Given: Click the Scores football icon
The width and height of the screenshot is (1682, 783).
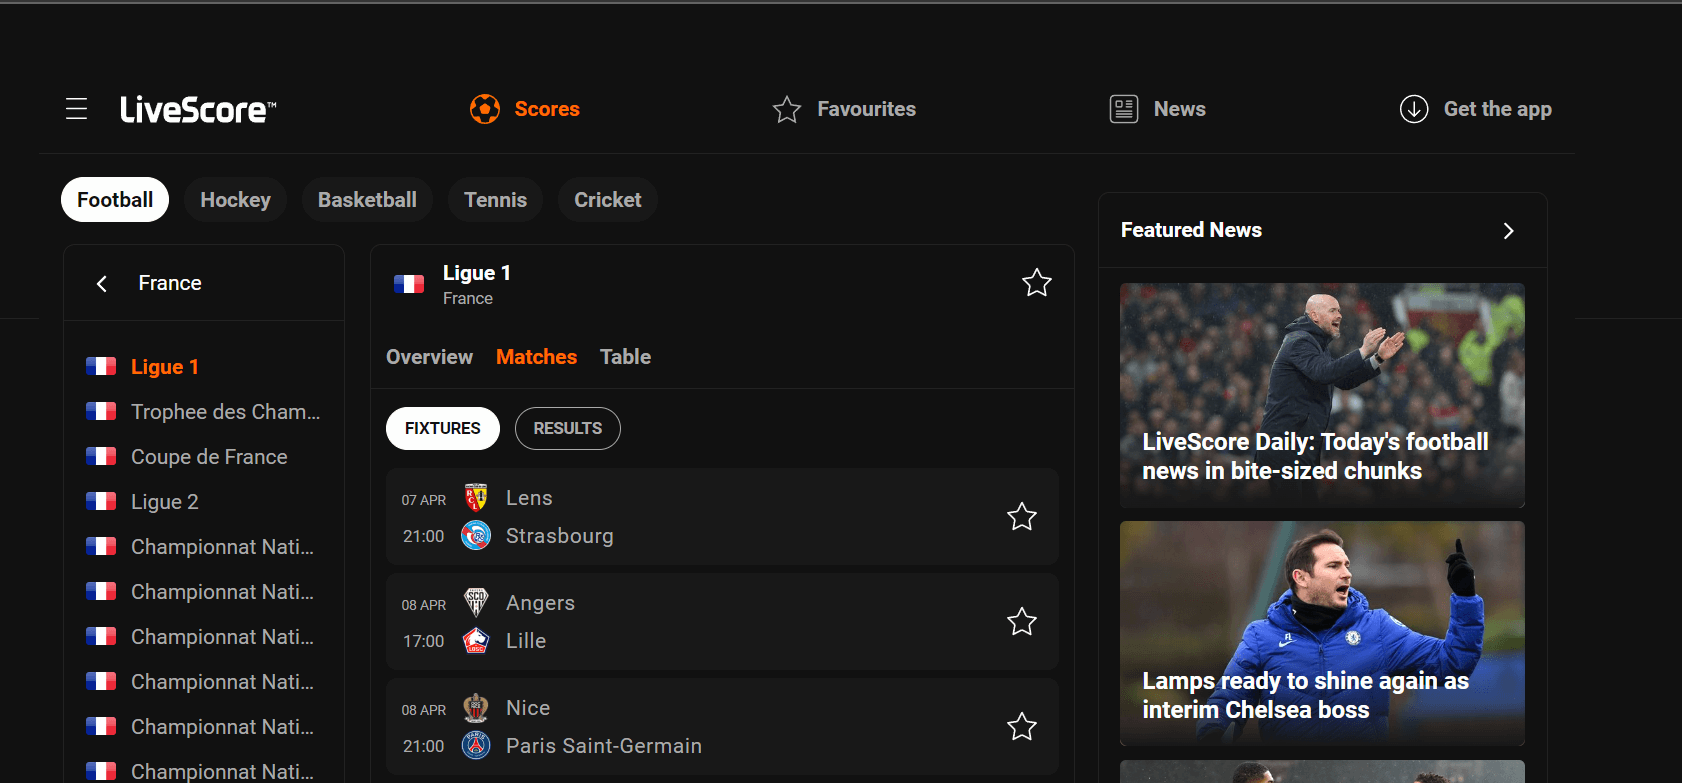Looking at the screenshot, I should (485, 109).
